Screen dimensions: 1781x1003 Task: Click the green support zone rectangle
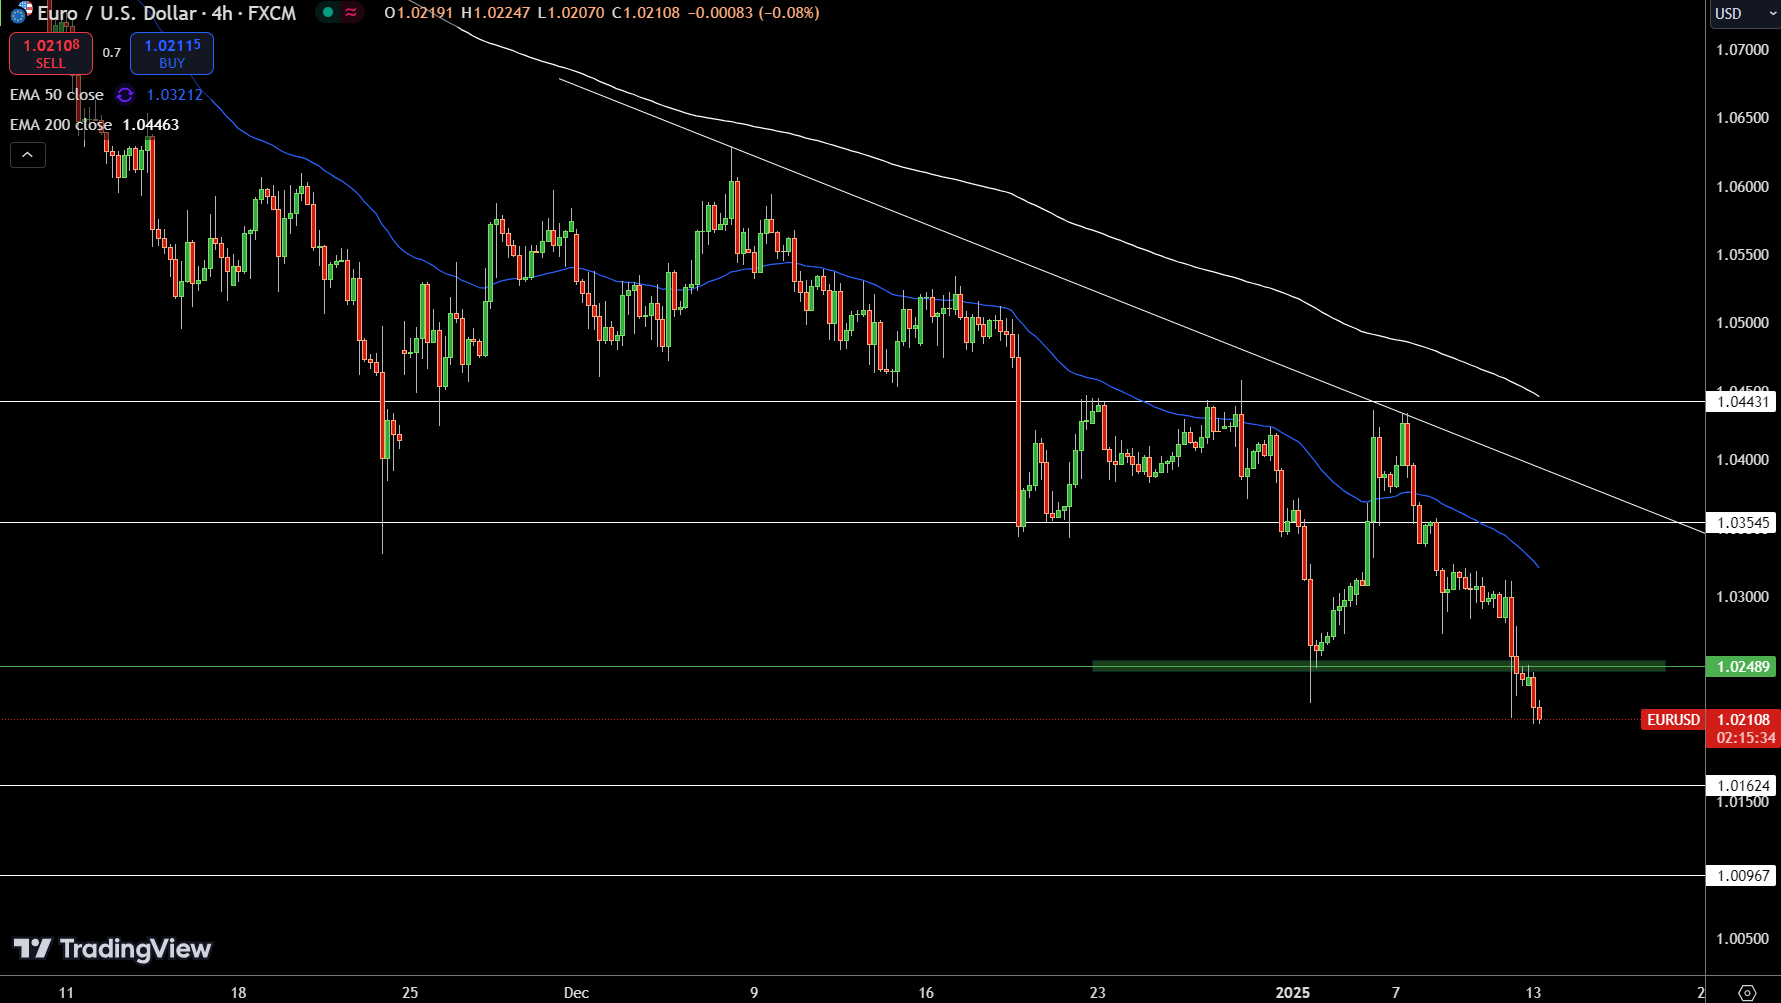pyautogui.click(x=1378, y=665)
